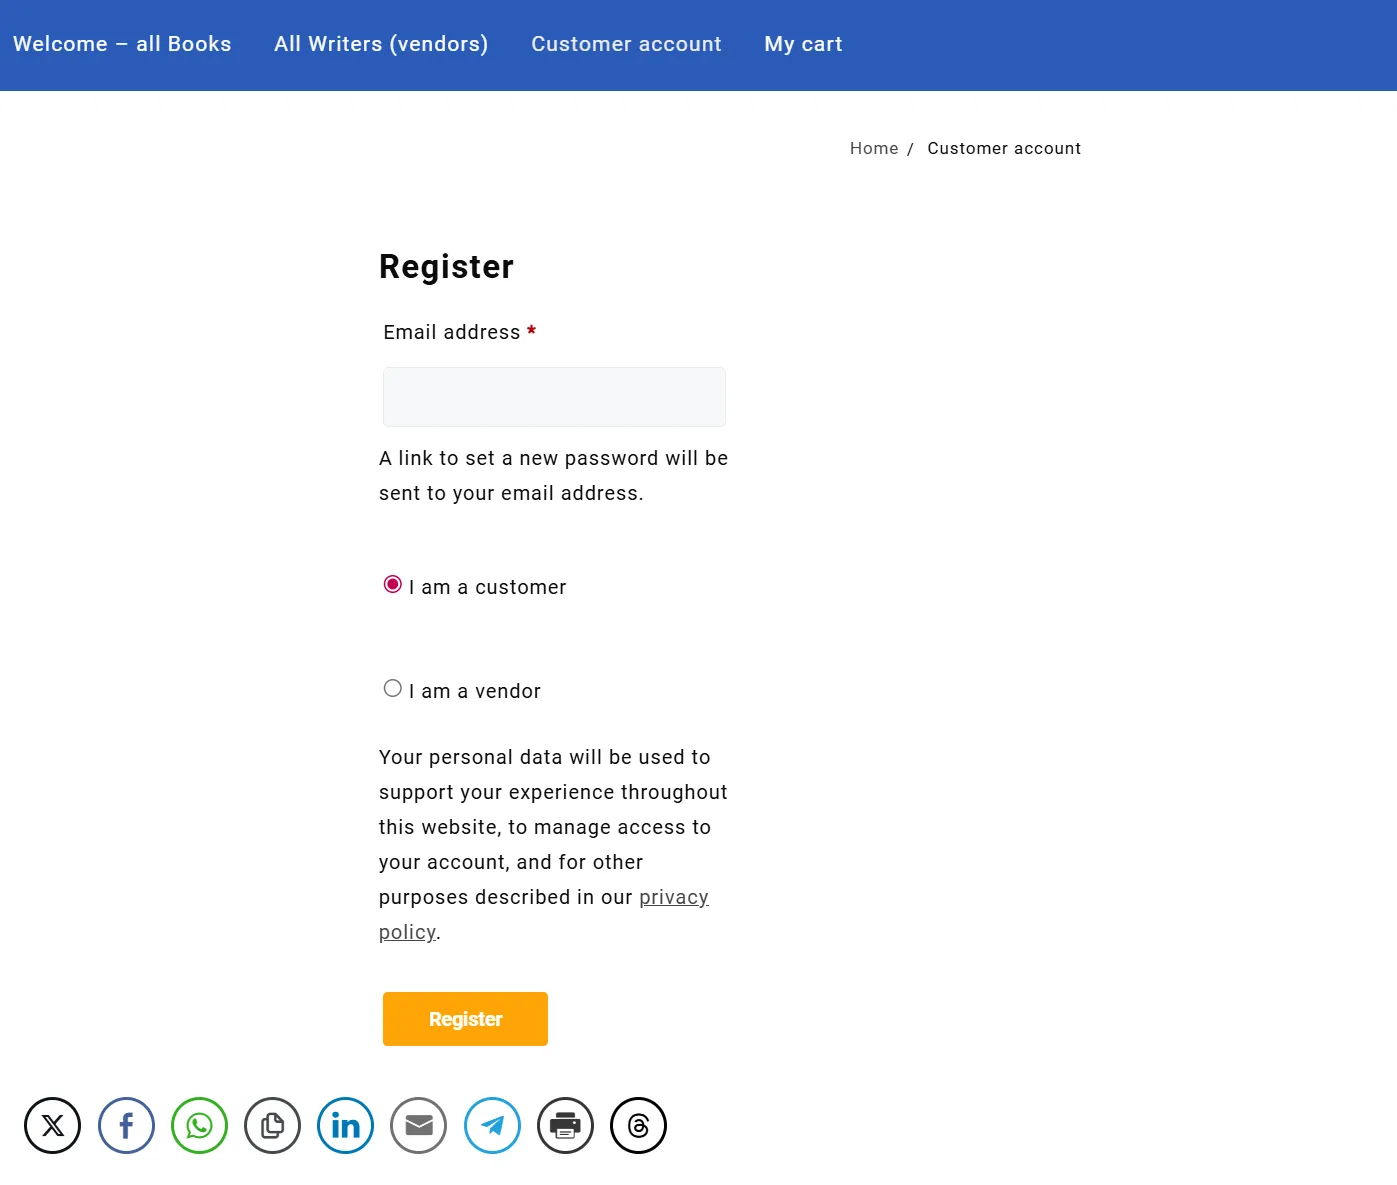This screenshot has width=1397, height=1185.
Task: Share by email using the envelope icon
Action: pos(418,1125)
